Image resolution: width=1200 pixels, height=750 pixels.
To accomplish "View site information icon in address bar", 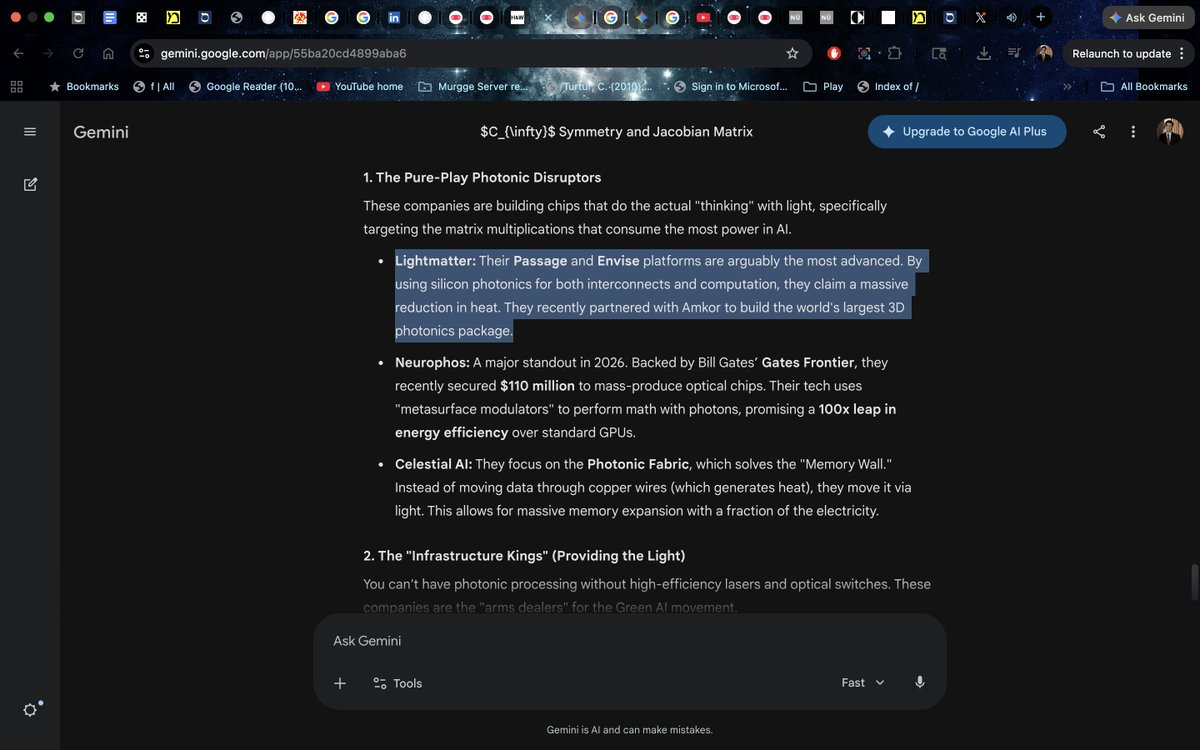I will coord(143,53).
